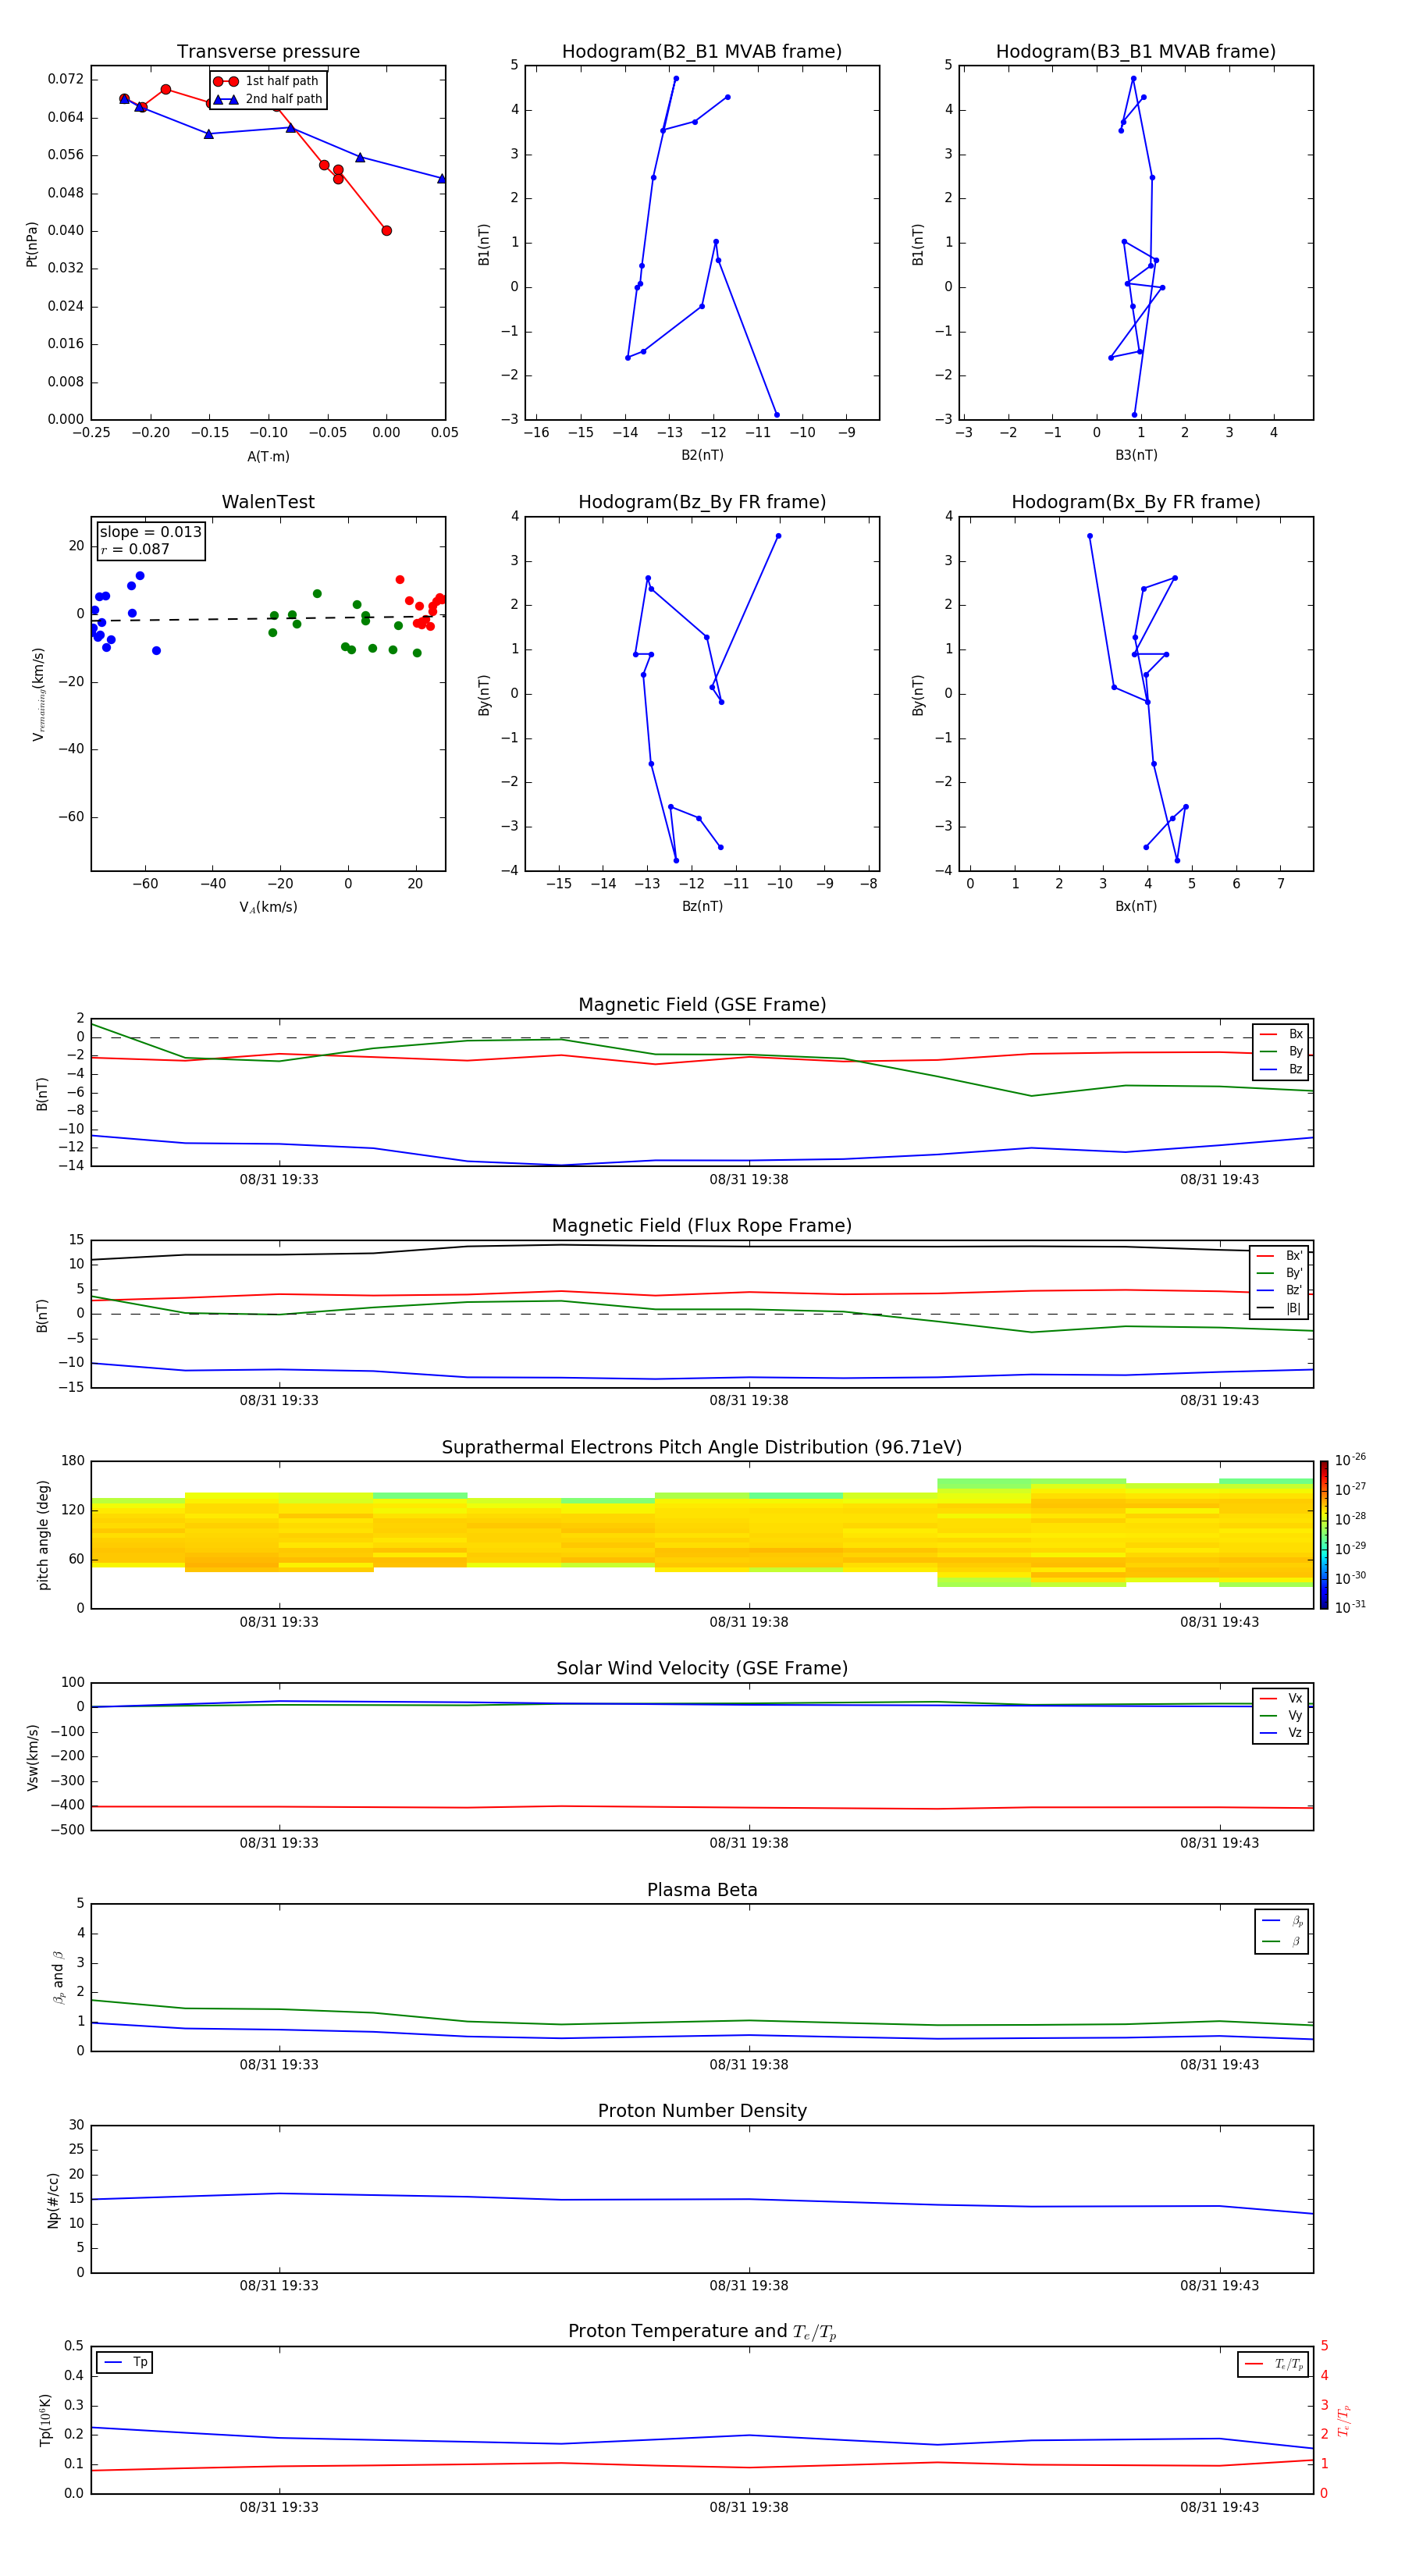Click the 'Proton Temperature and Te/Tp' title
This screenshot has width=1405, height=2576.
pos(702,2331)
